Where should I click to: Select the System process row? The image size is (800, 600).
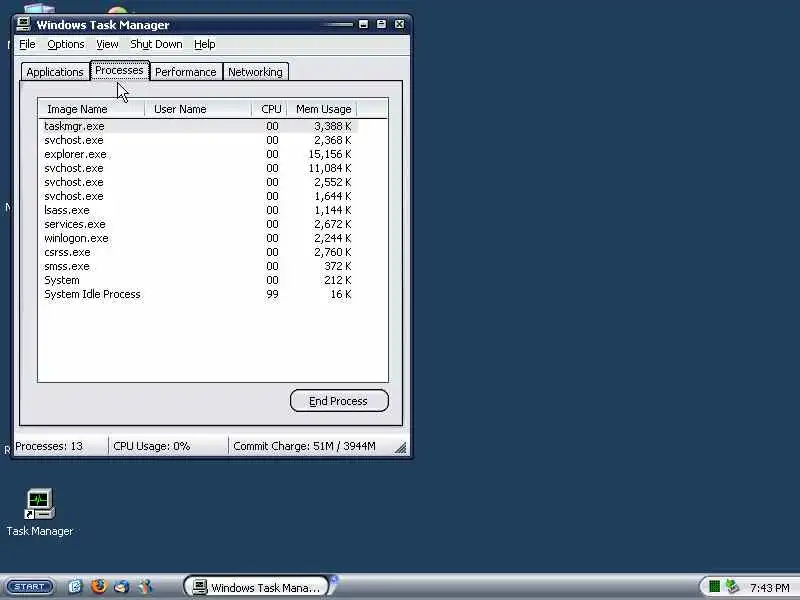(198, 281)
